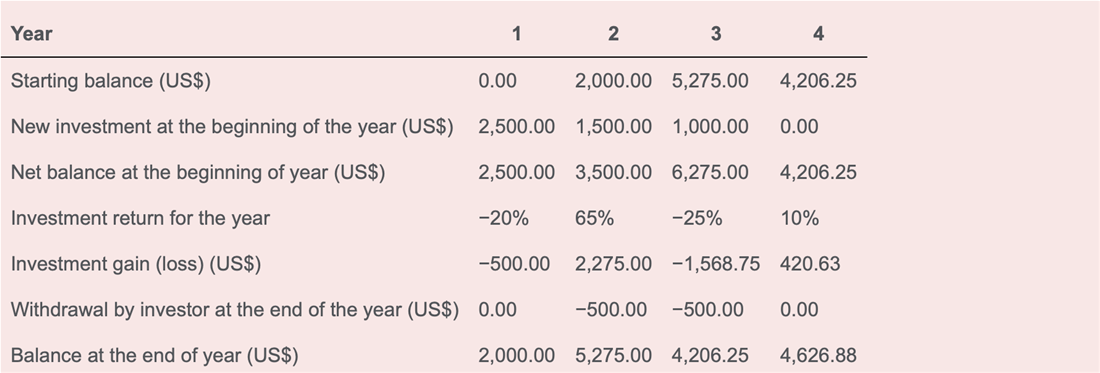This screenshot has height=373, width=1100.
Task: Click the 6,275.00 net balance value
Action: coord(710,172)
